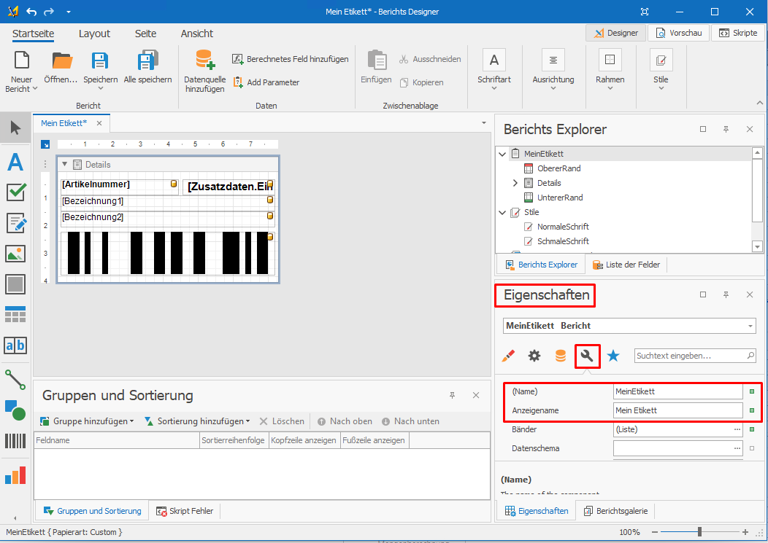Select the Picture Box tool

[15, 254]
